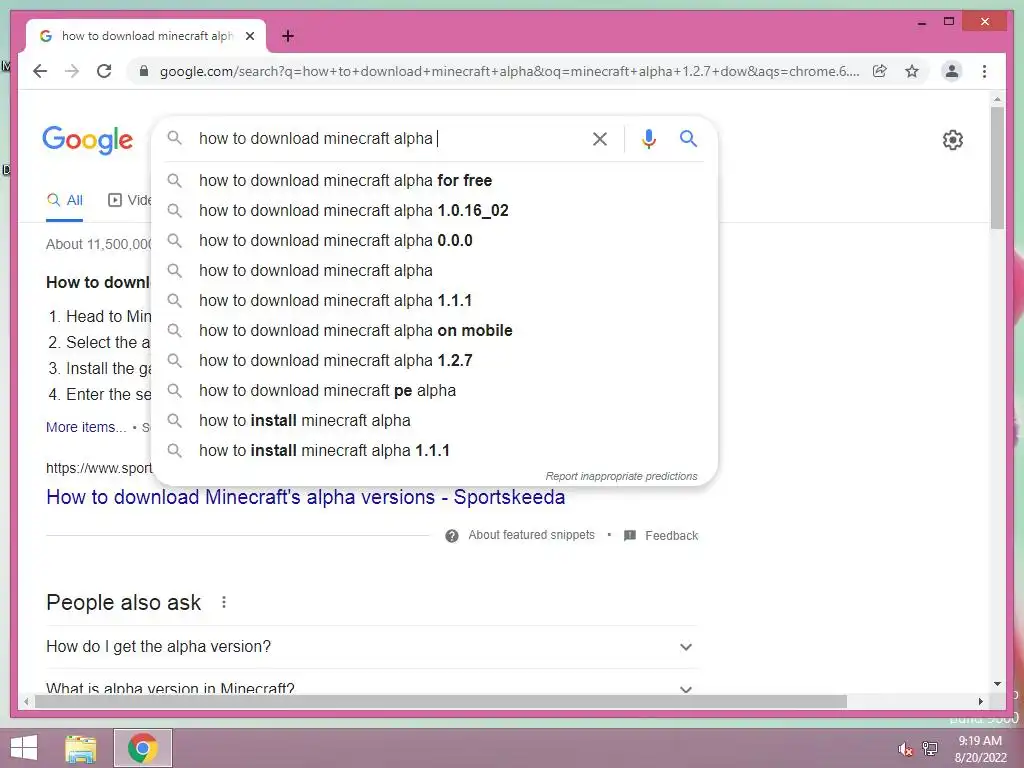Click the muted volume tray icon
Viewport: 1024px width, 768px height.
[905, 748]
